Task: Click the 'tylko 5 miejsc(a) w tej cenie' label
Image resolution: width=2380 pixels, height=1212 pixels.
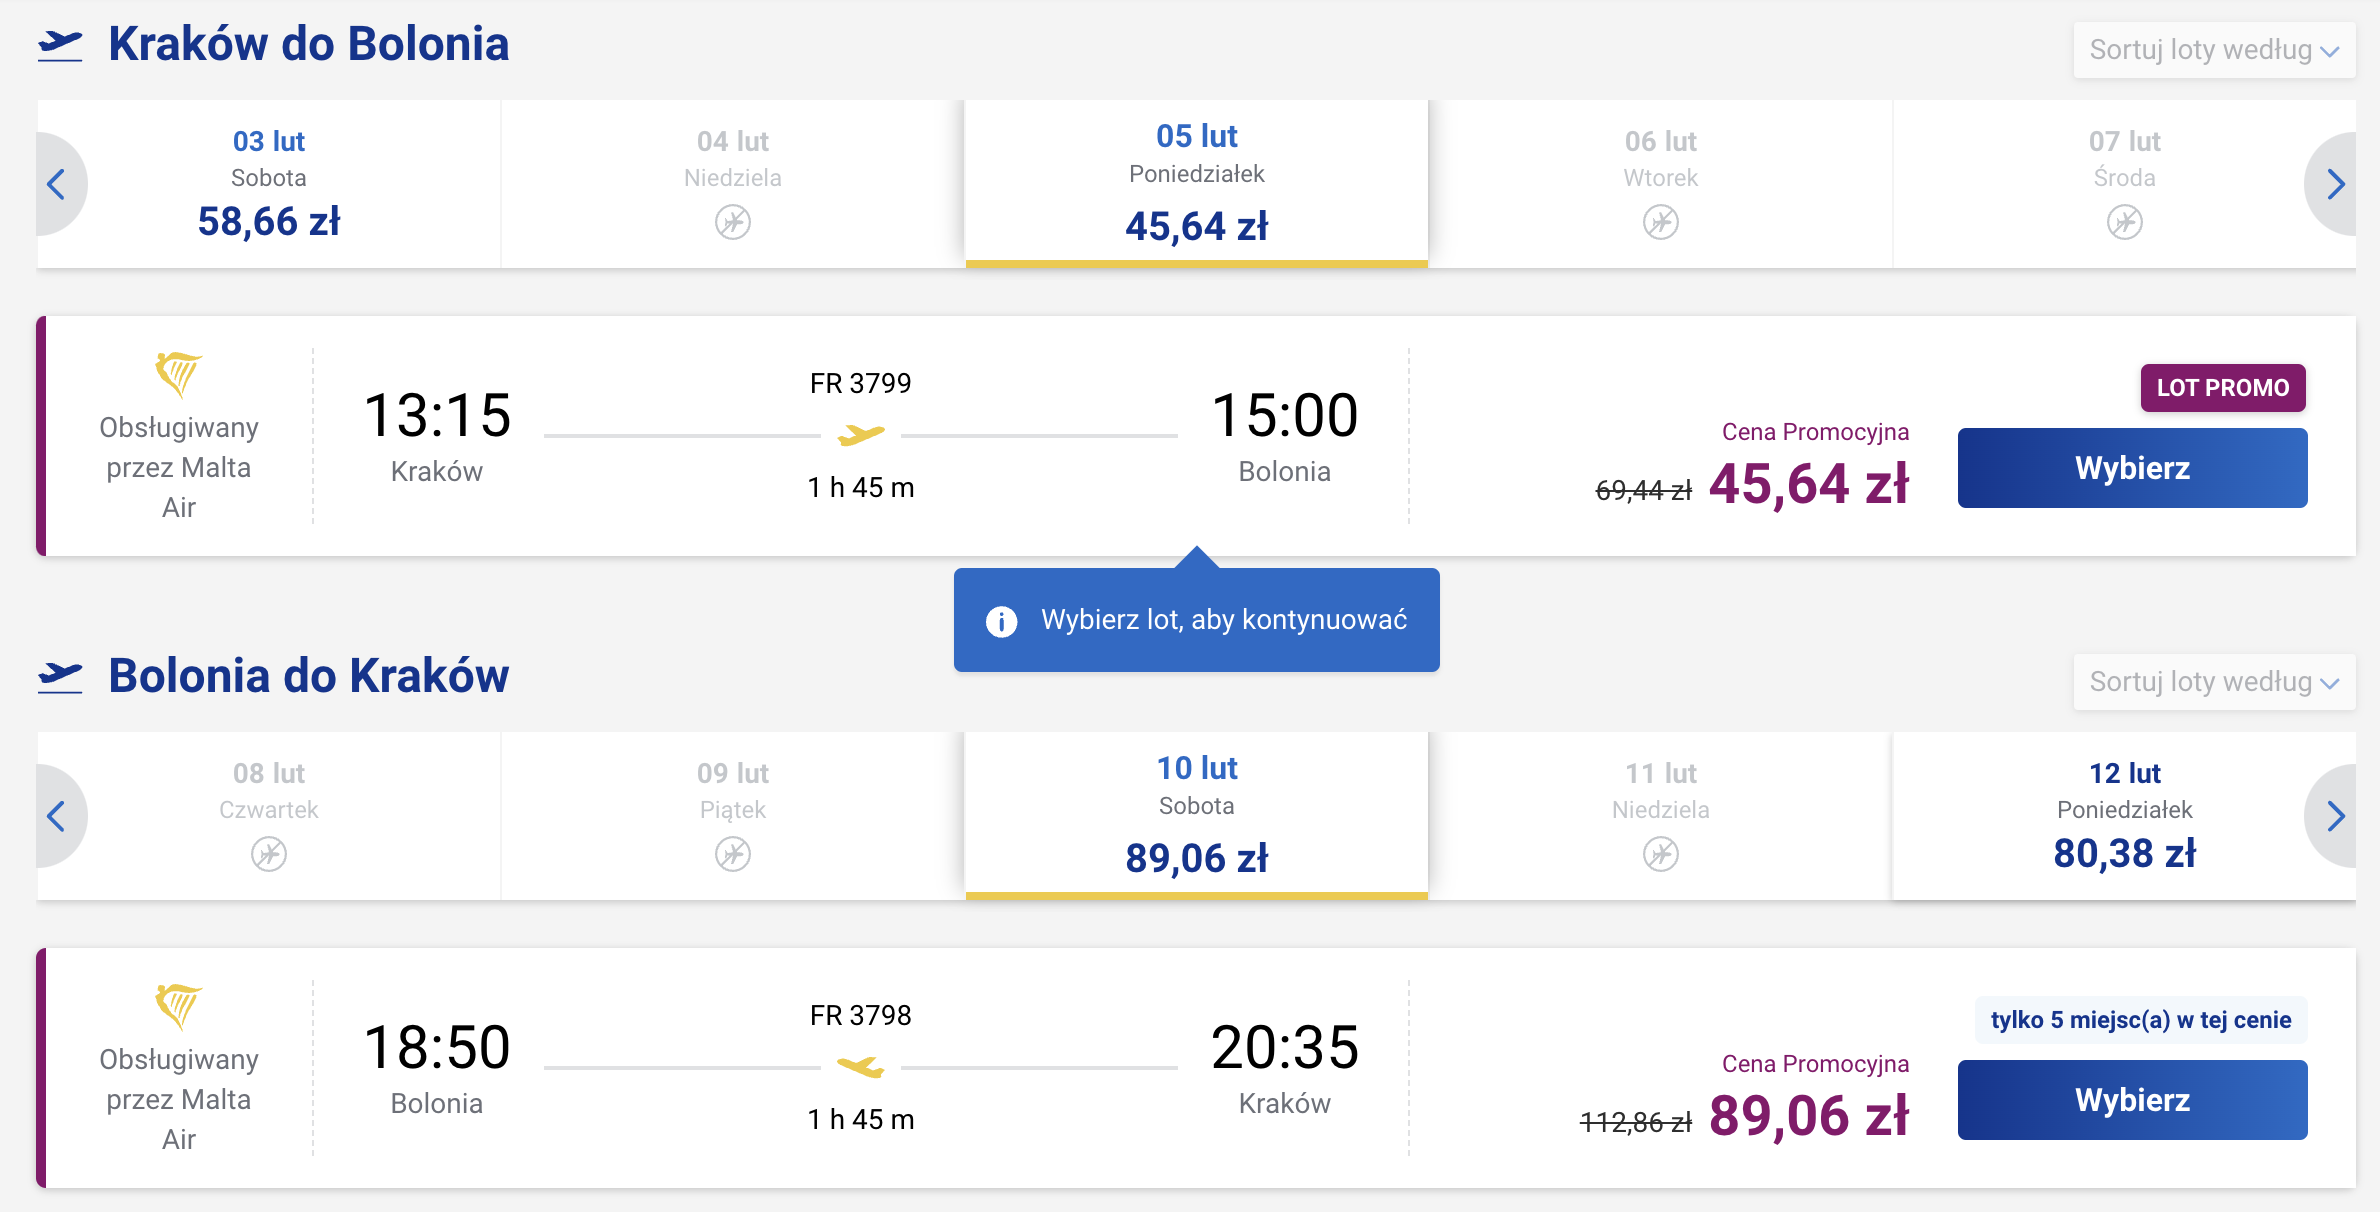Action: click(x=2141, y=1020)
